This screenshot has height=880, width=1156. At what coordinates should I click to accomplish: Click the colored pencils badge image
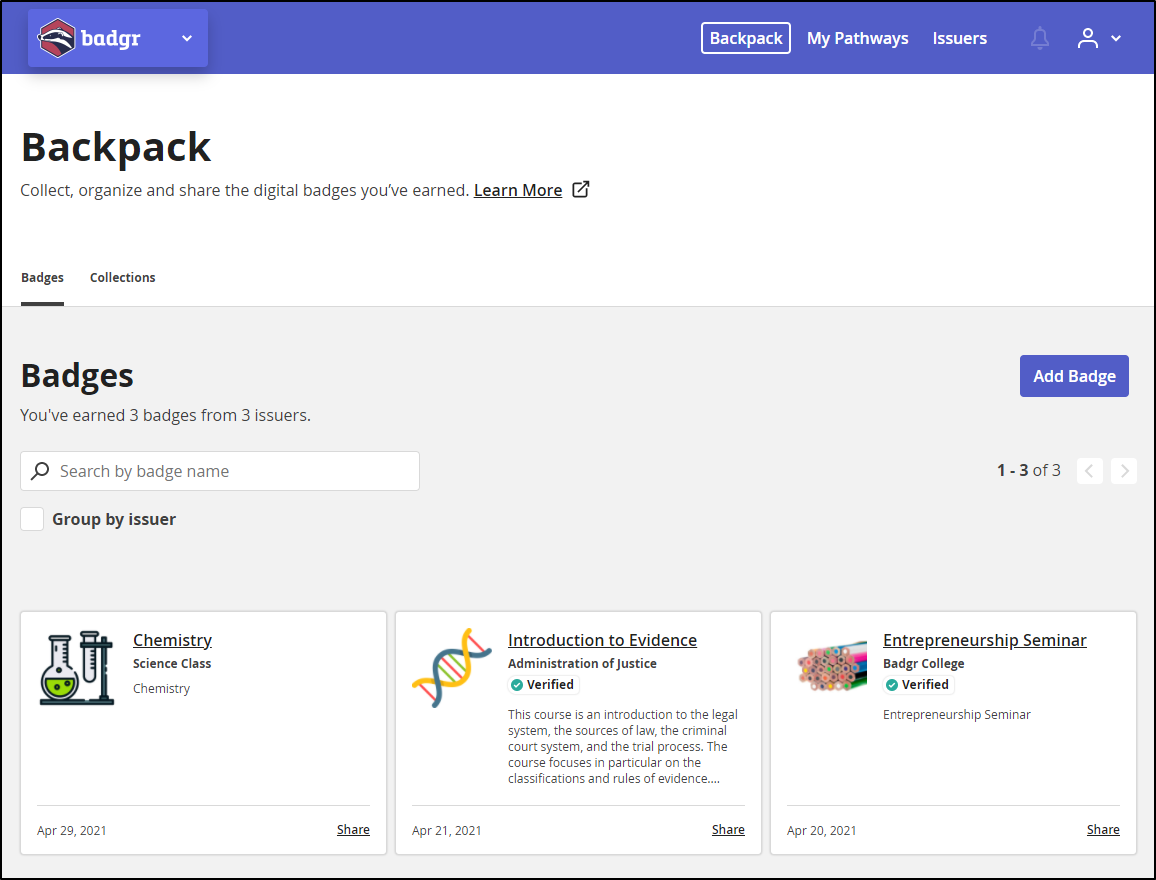pos(832,666)
